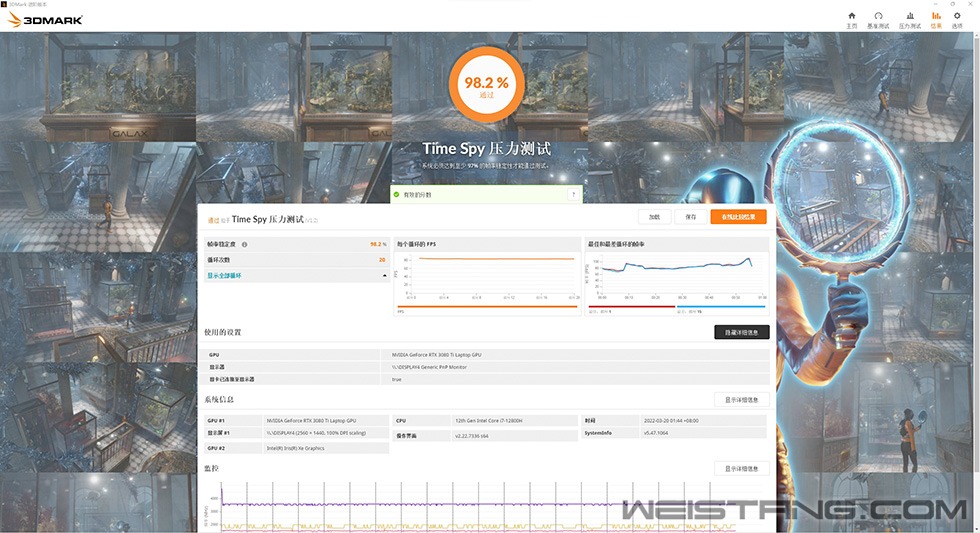Click orange 在线比较结果 compare online button
980x533 pixels.
[738, 216]
